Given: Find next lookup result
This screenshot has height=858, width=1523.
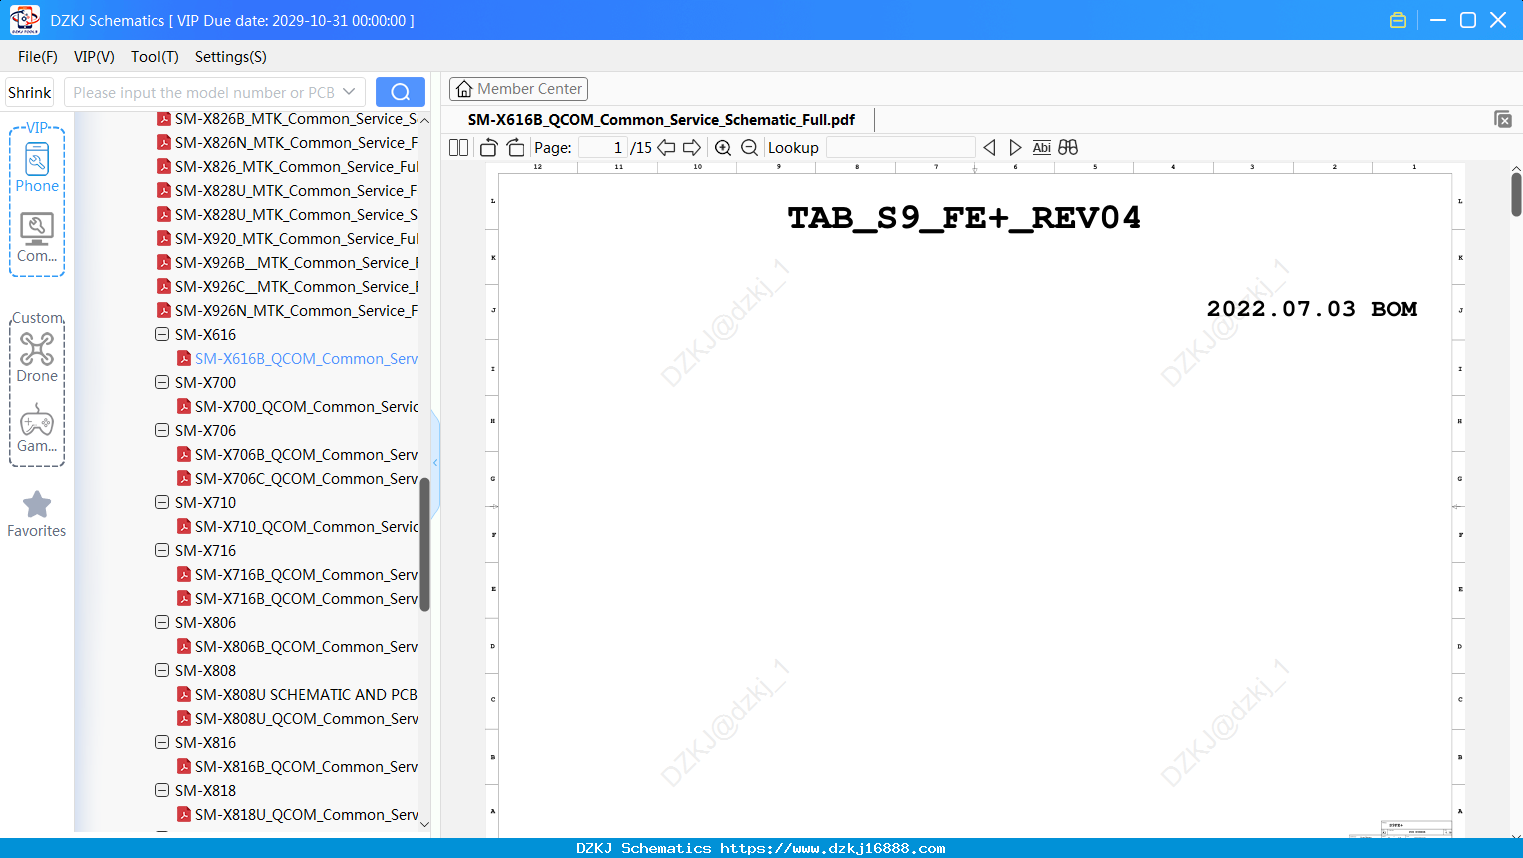Looking at the screenshot, I should pyautogui.click(x=1015, y=148).
